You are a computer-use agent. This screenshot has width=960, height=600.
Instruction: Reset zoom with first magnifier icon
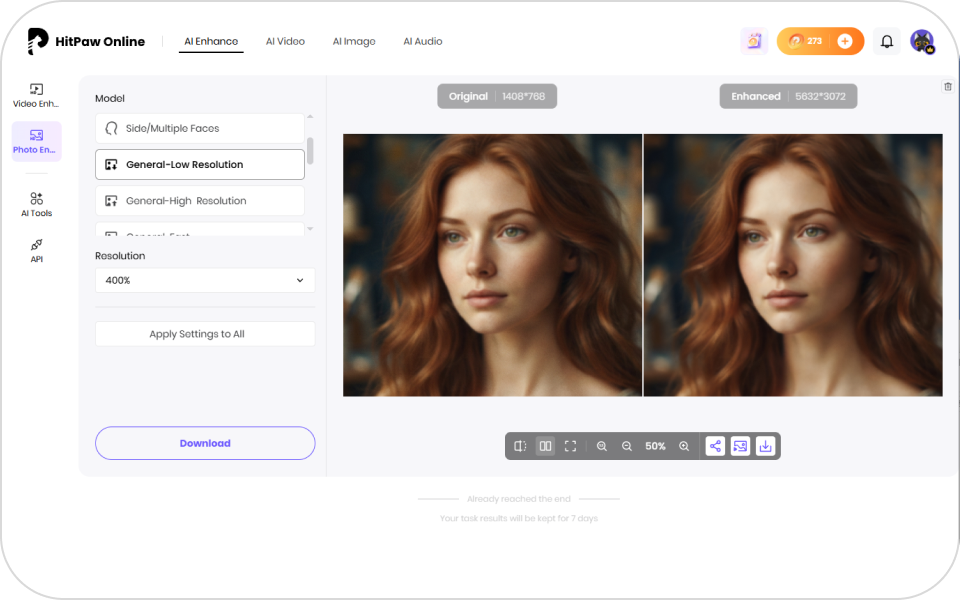602,446
